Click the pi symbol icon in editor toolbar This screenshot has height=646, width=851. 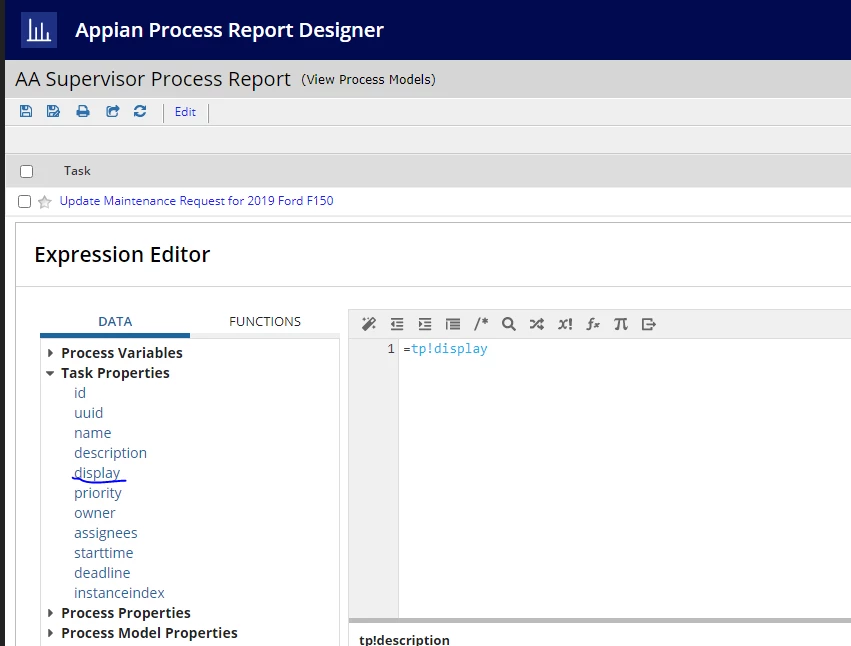(x=621, y=324)
